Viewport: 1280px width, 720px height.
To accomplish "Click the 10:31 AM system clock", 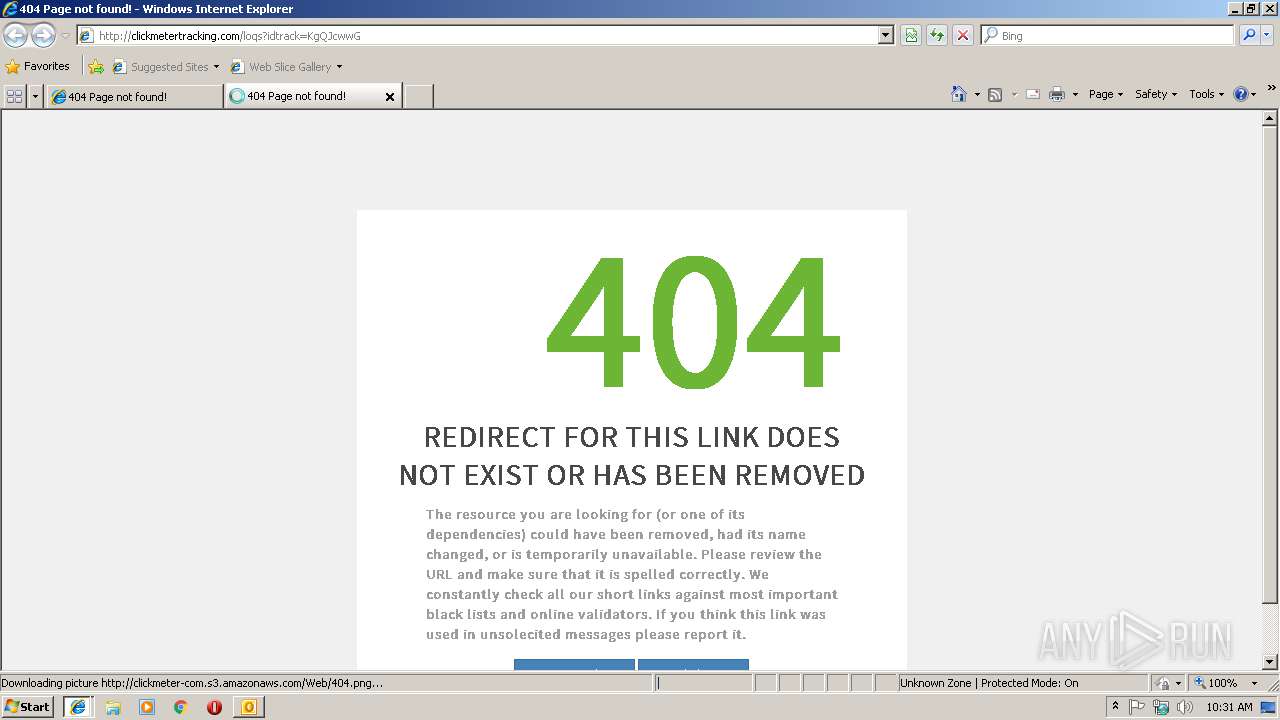I will [1229, 707].
